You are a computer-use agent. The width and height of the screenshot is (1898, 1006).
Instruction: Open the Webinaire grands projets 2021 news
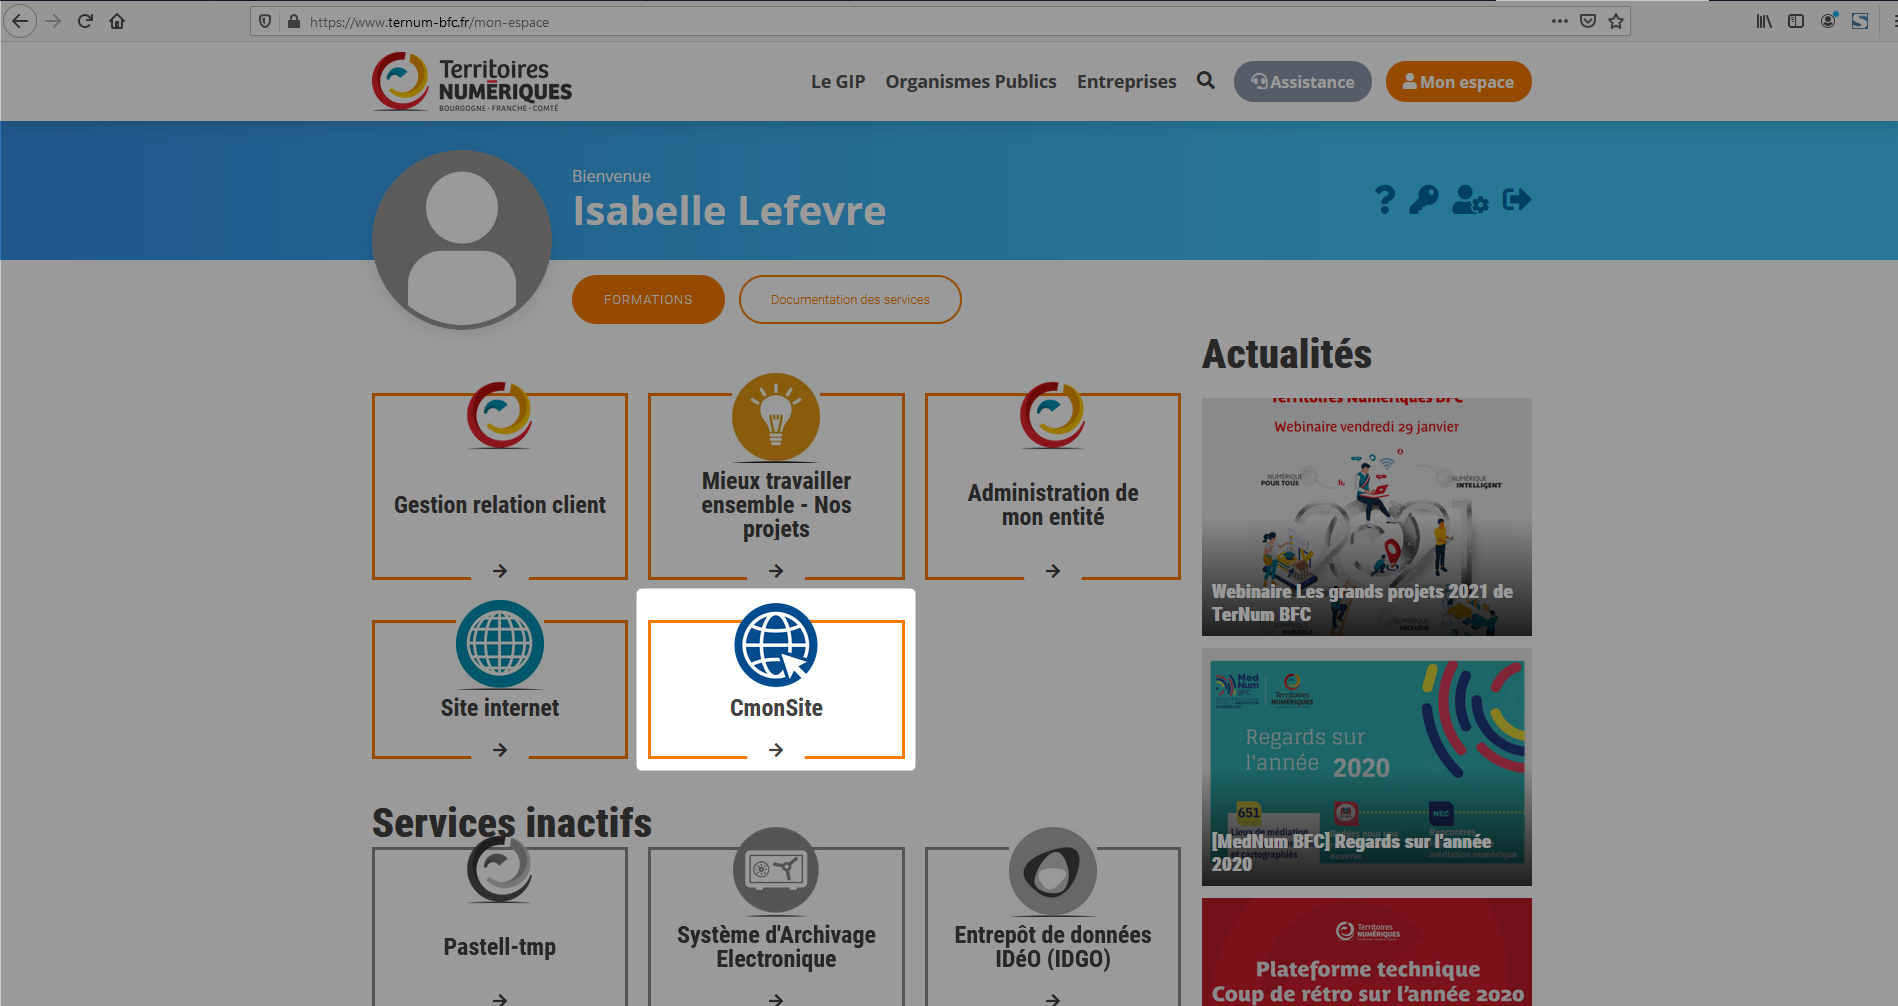pyautogui.click(x=1366, y=517)
